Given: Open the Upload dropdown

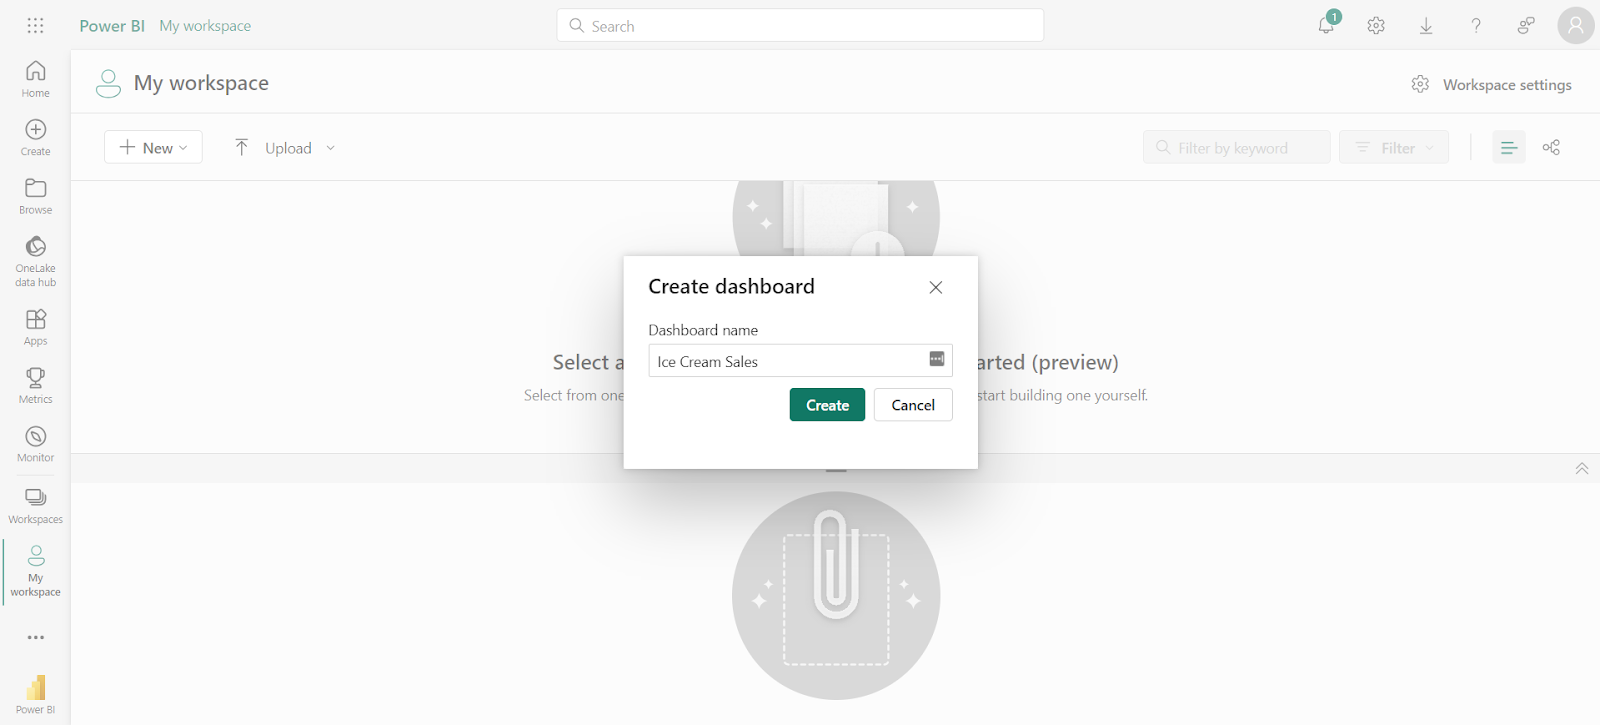Looking at the screenshot, I should 285,147.
